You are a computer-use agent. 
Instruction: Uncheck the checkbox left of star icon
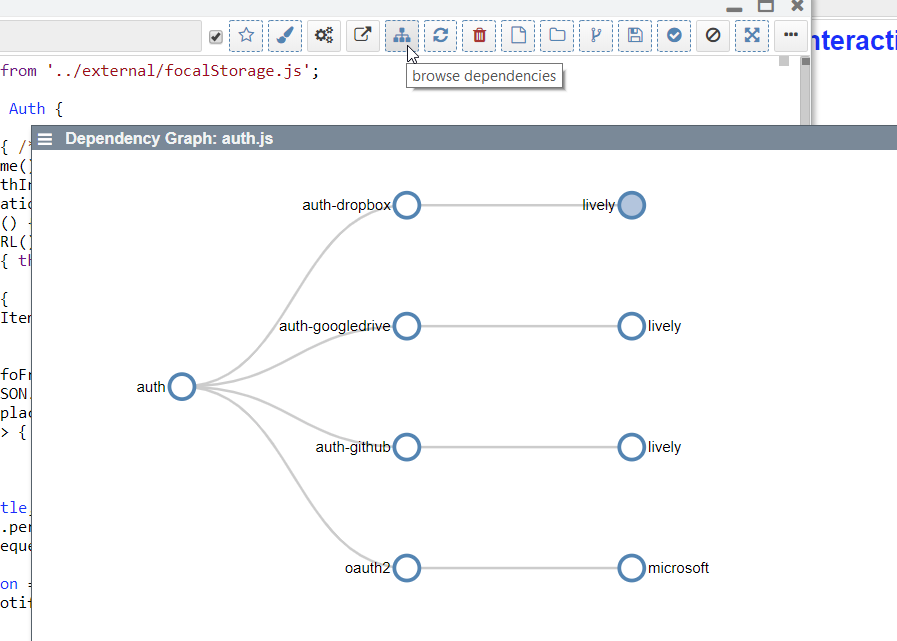[x=216, y=37]
